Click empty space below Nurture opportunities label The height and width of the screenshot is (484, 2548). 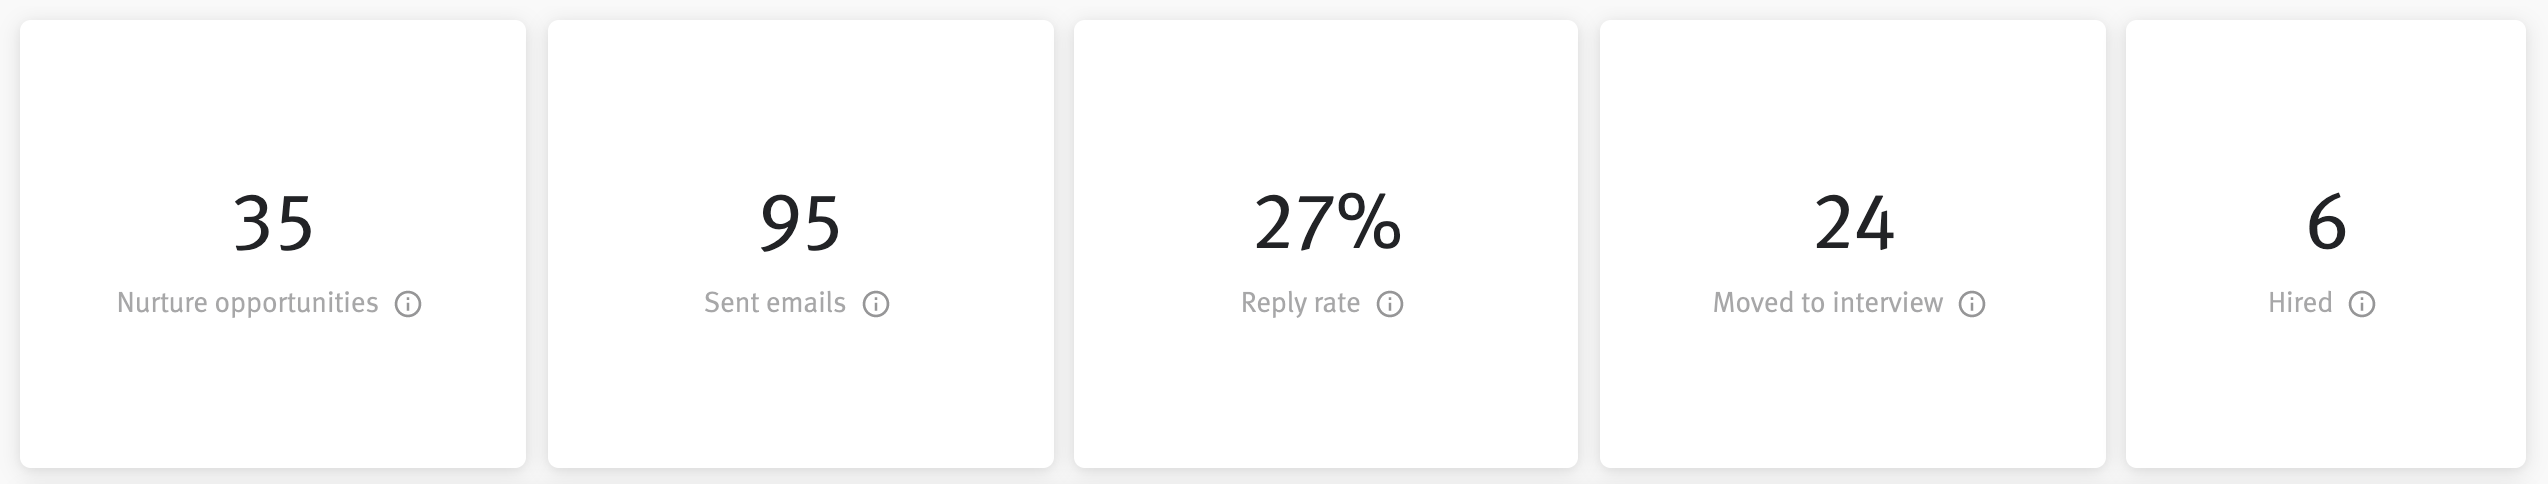(273, 400)
